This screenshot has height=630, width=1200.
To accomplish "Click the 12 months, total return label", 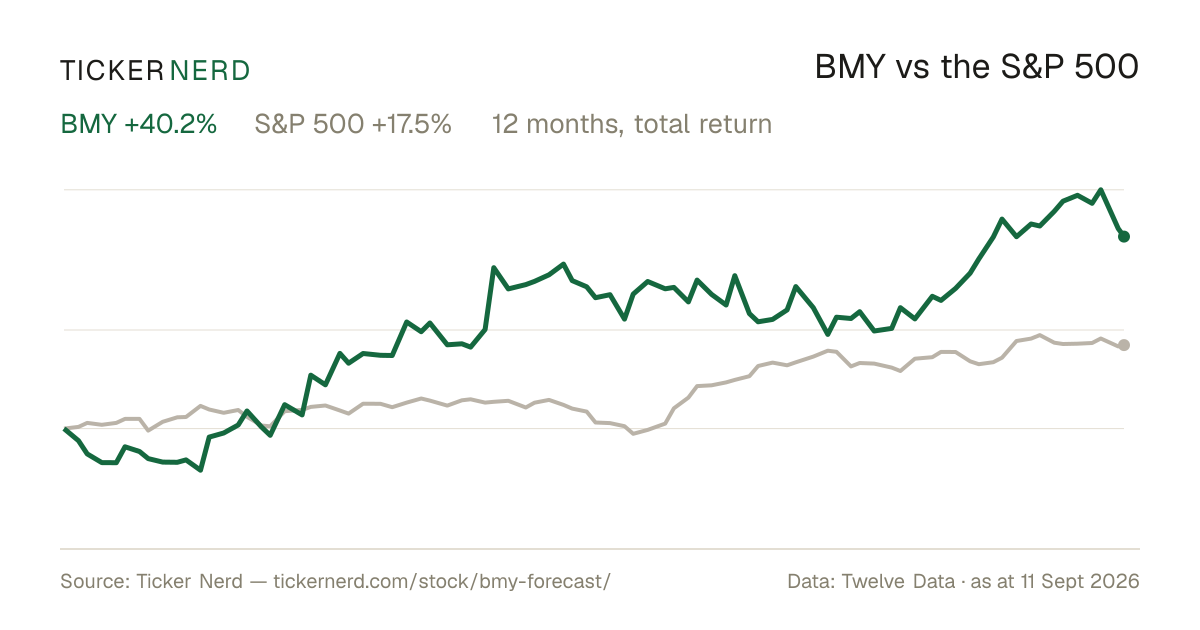I will point(632,124).
